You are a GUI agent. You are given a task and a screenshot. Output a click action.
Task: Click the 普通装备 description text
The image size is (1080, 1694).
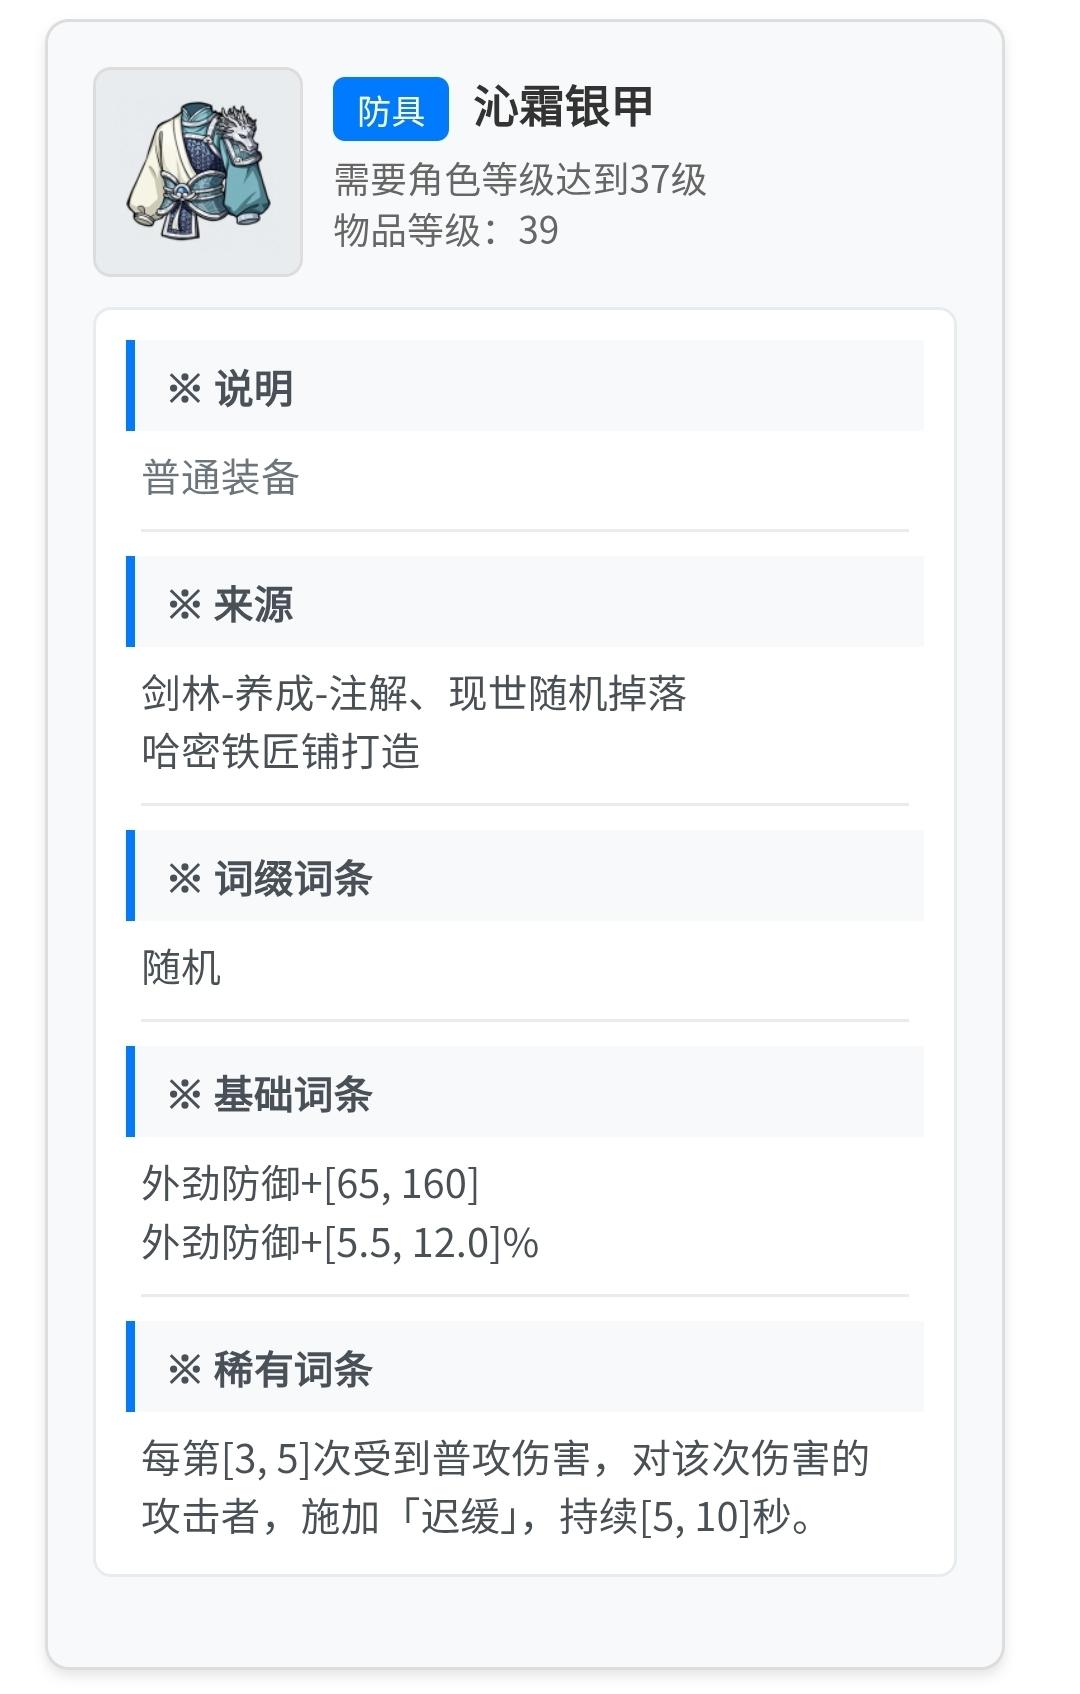coord(221,478)
